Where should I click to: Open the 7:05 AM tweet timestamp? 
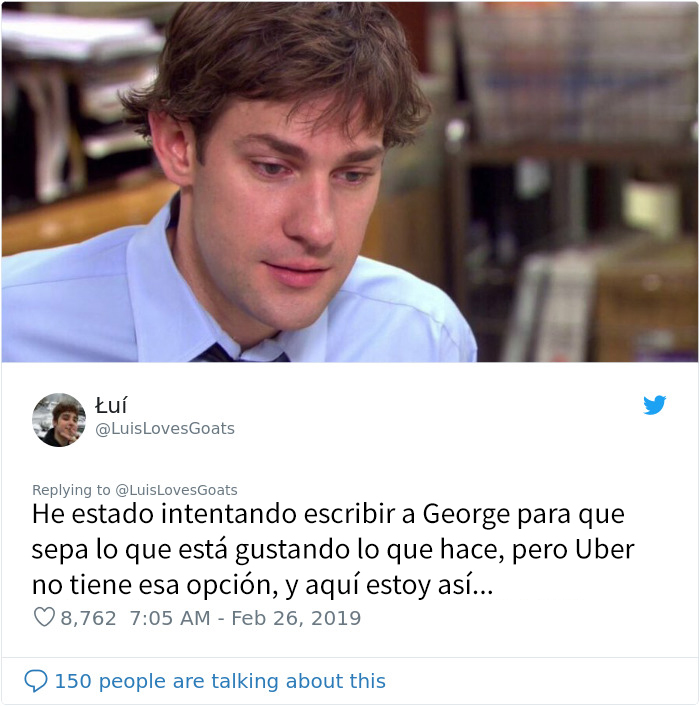(x=170, y=618)
